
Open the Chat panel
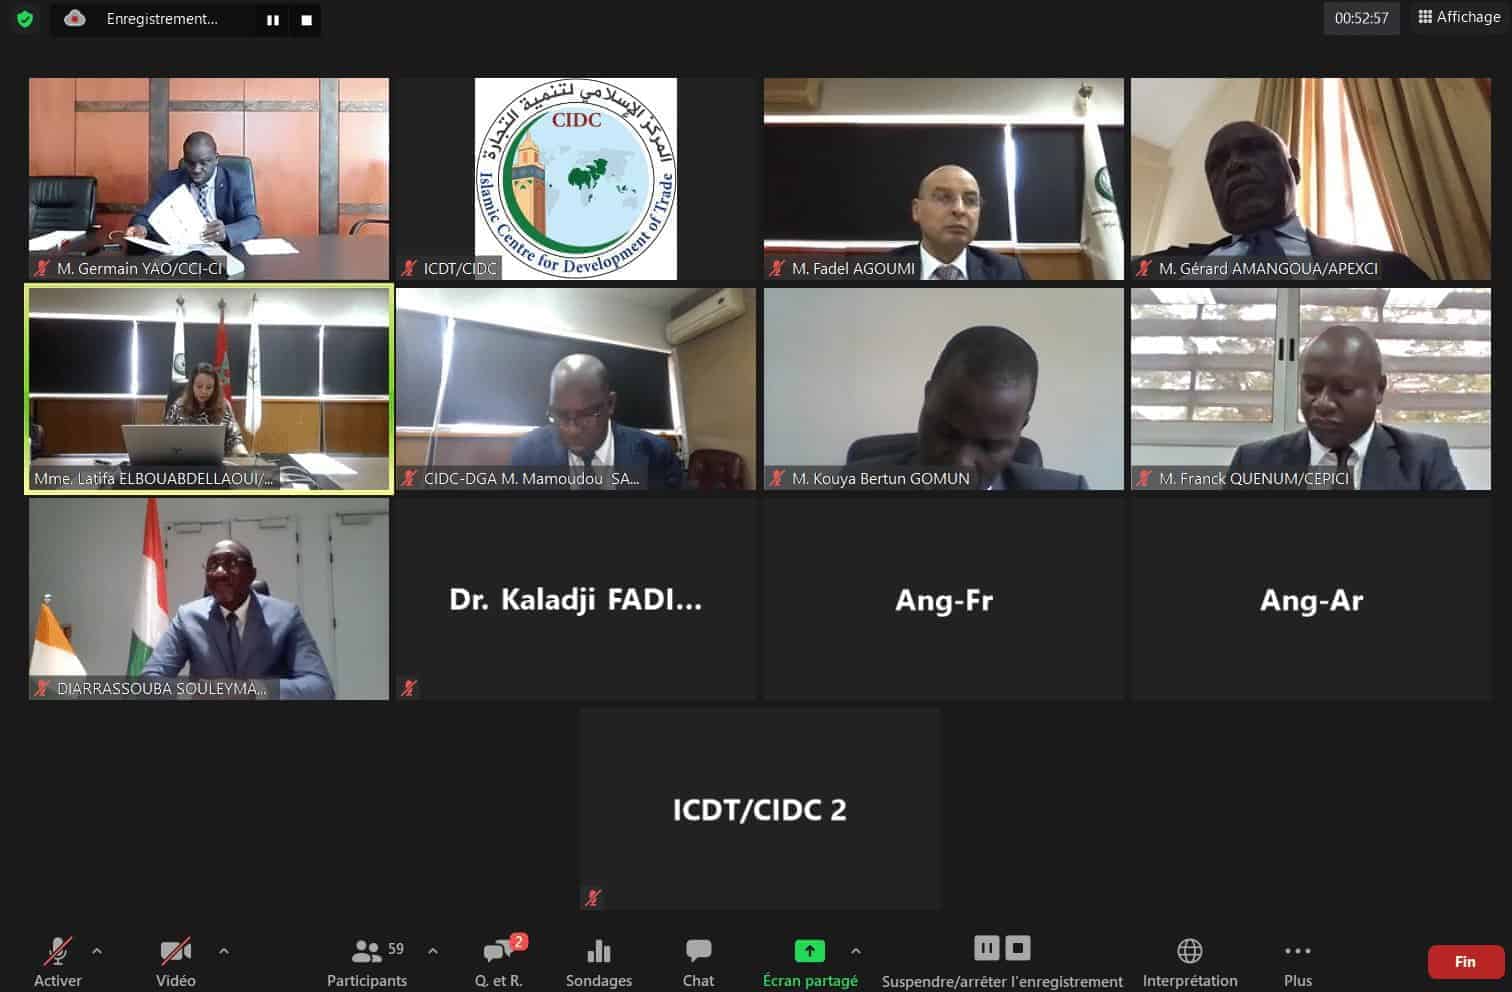(698, 962)
